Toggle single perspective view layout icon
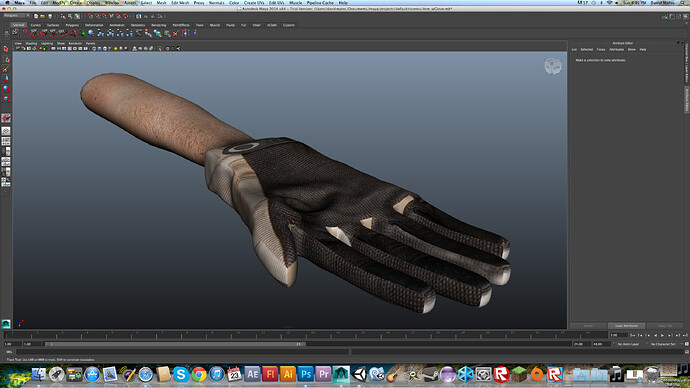Viewport: 690px width, 388px height. [x=6, y=131]
